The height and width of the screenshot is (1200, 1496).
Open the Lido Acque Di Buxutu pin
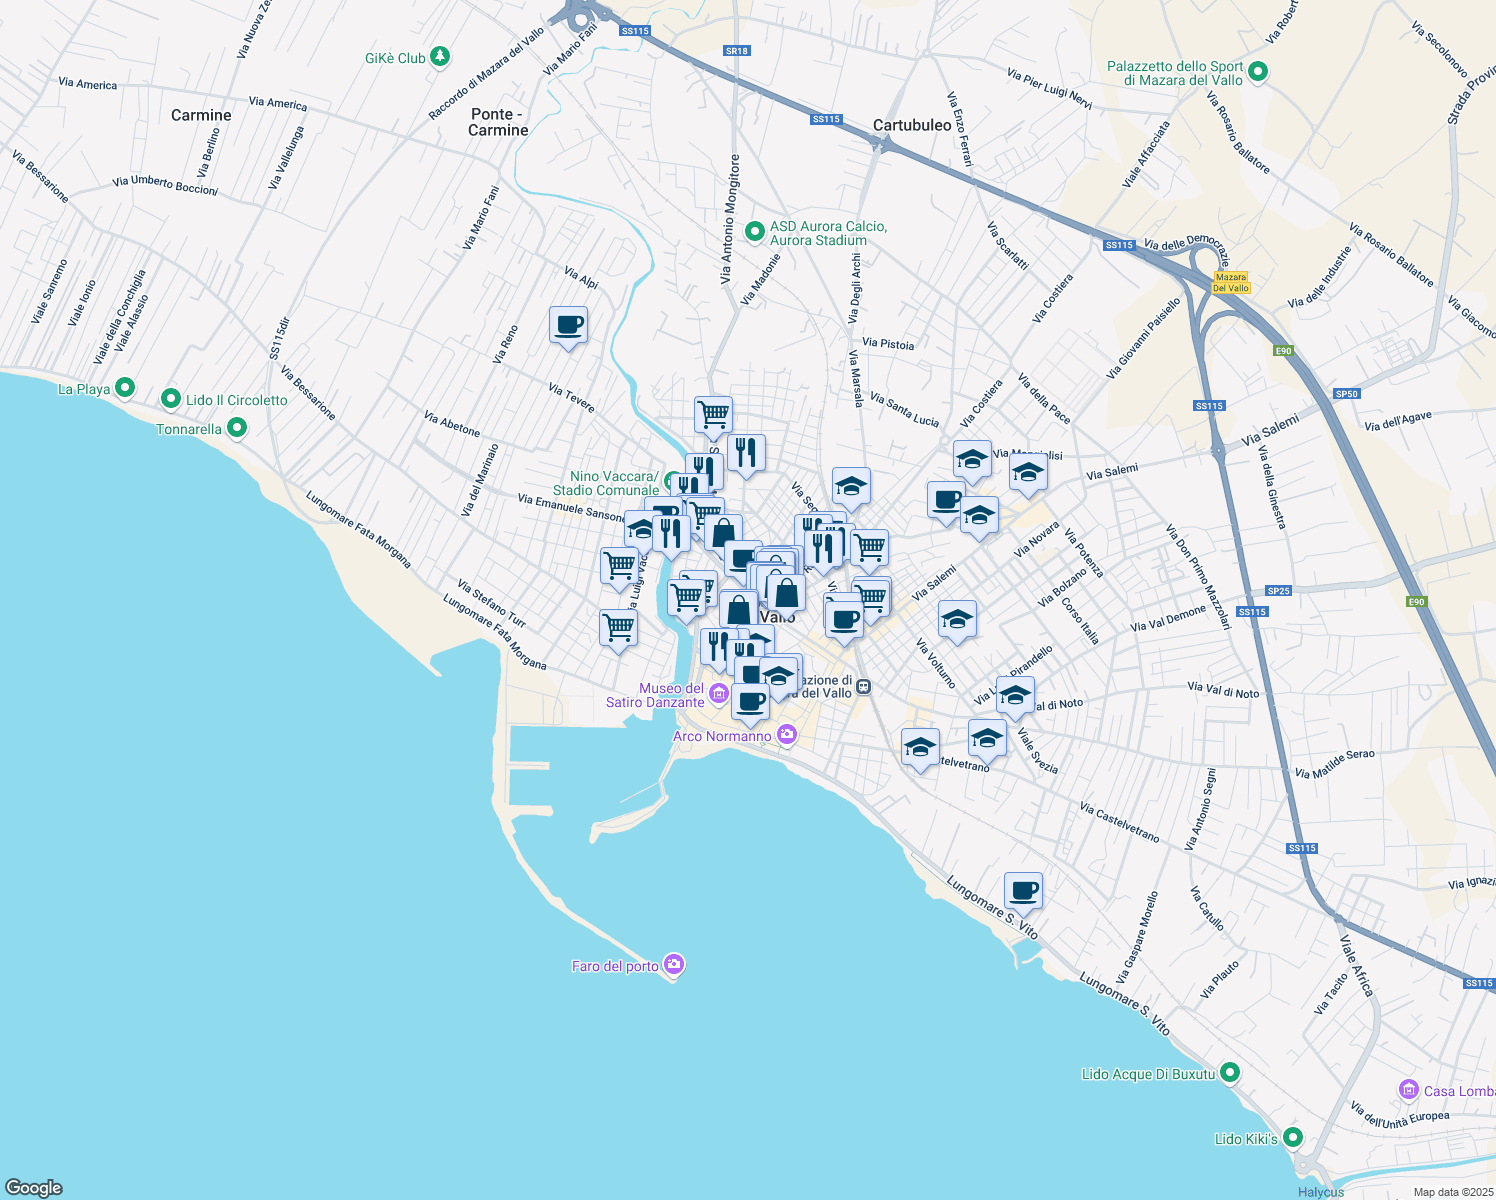(1231, 1073)
